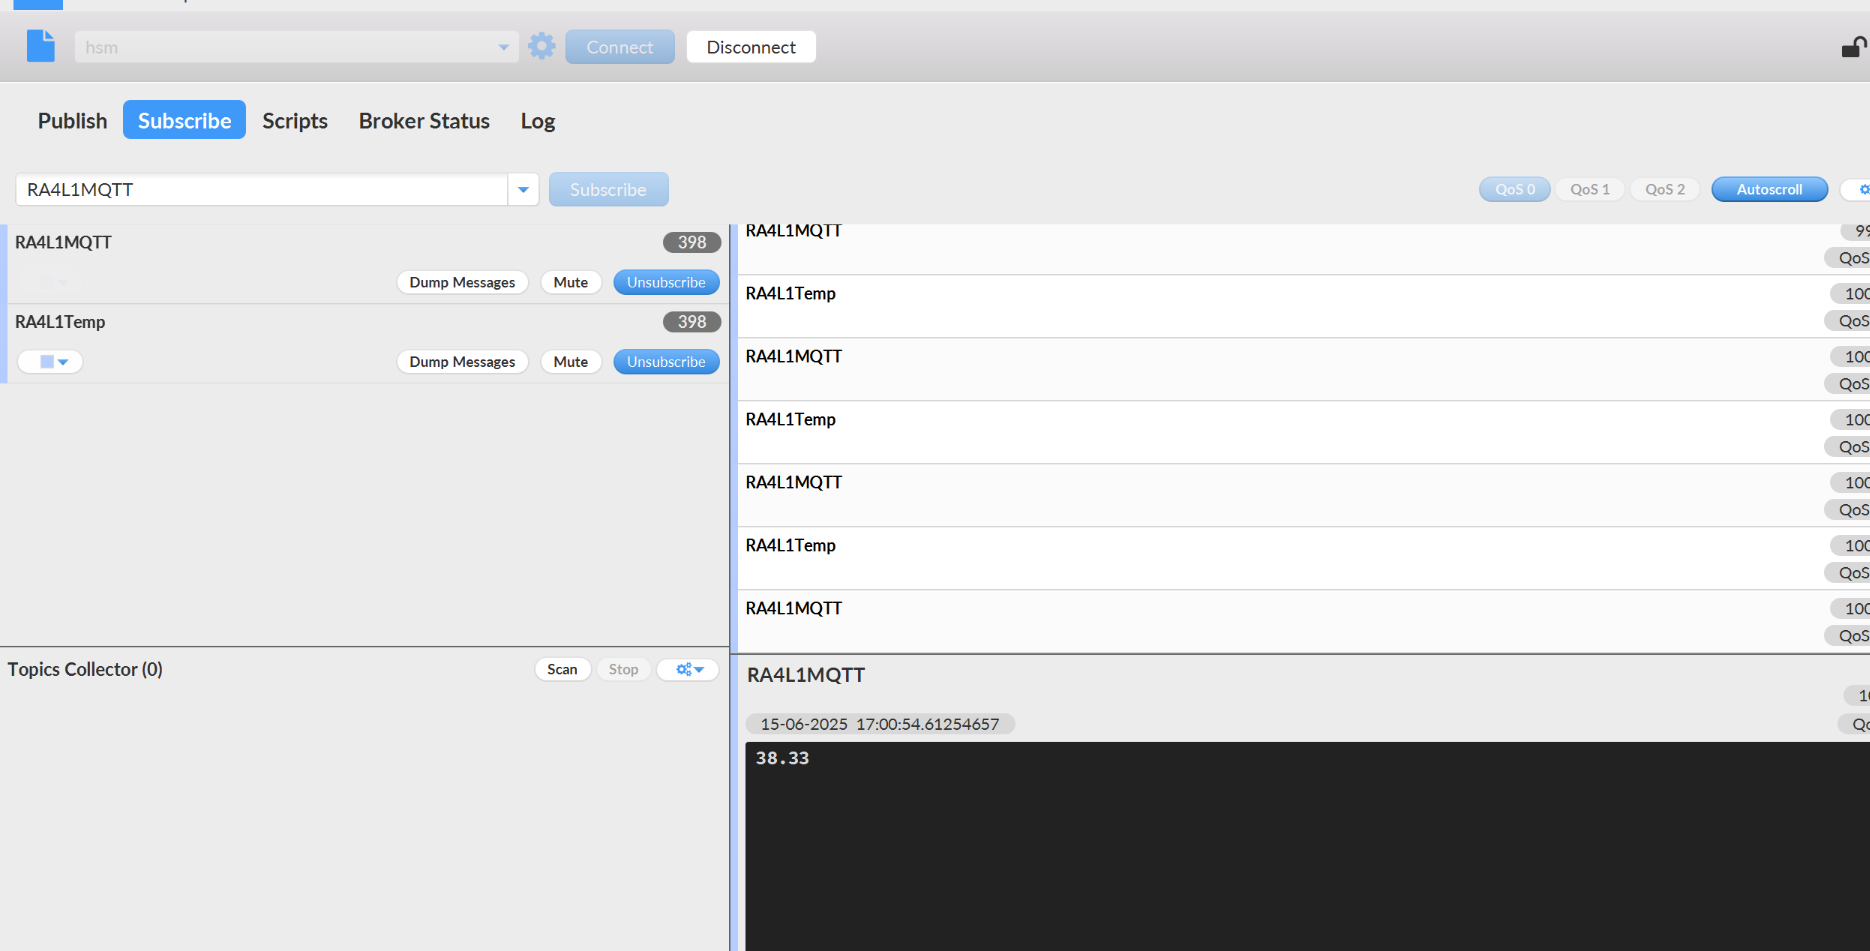The height and width of the screenshot is (951, 1870).
Task: Open the hsm connection profile dropdown
Action: 296,47
